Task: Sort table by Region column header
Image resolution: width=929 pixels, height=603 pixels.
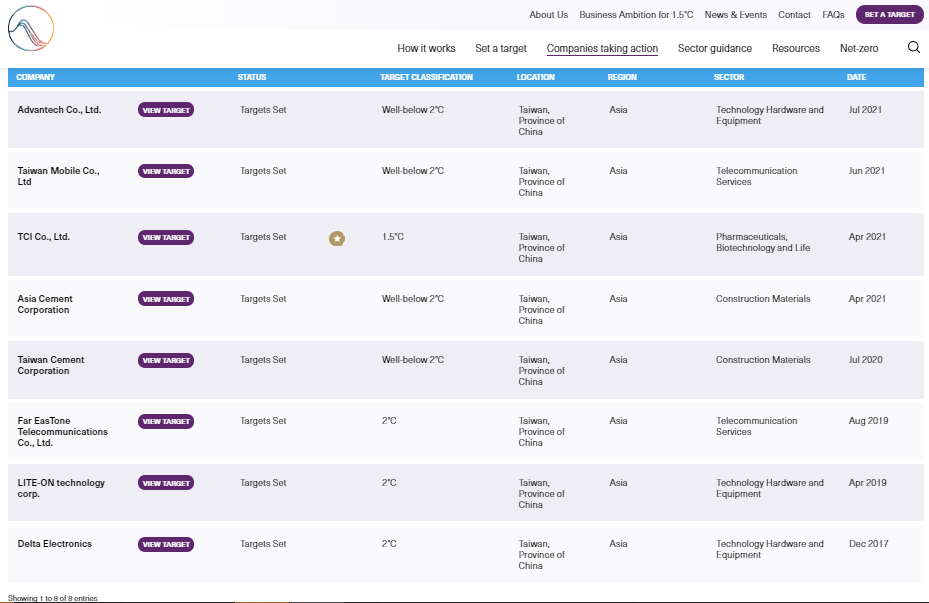Action: point(622,77)
